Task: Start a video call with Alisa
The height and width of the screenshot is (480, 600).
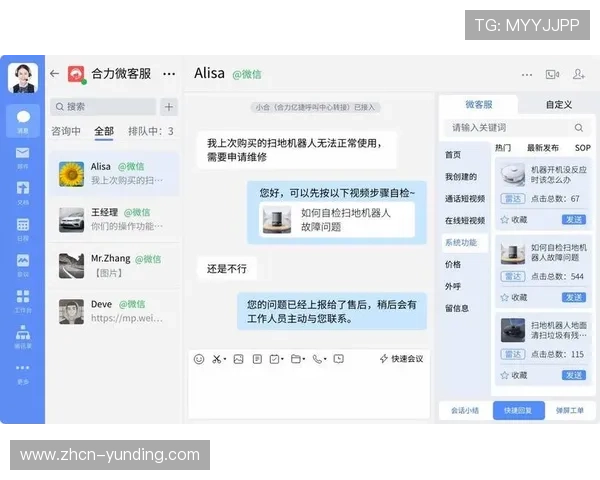Action: point(552,74)
